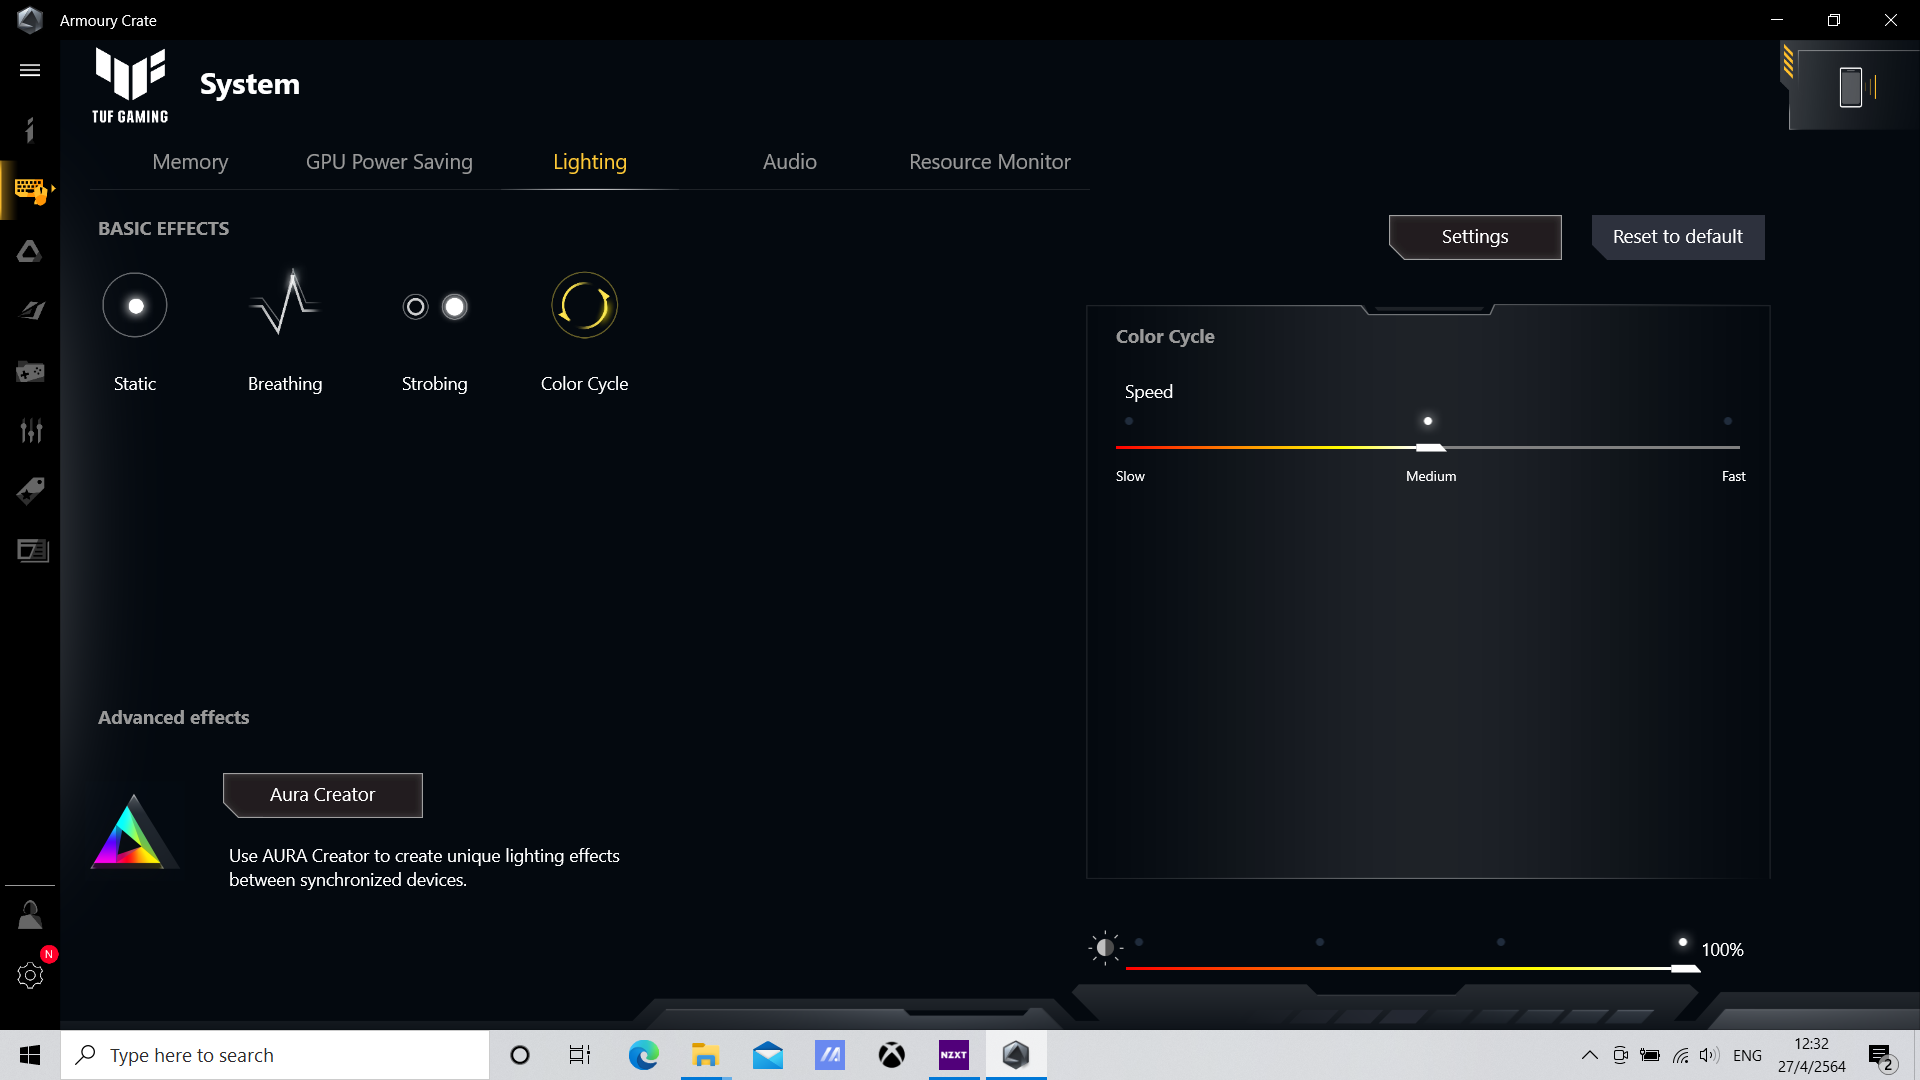Click Reset to default button
This screenshot has width=1920, height=1080.
coord(1678,237)
